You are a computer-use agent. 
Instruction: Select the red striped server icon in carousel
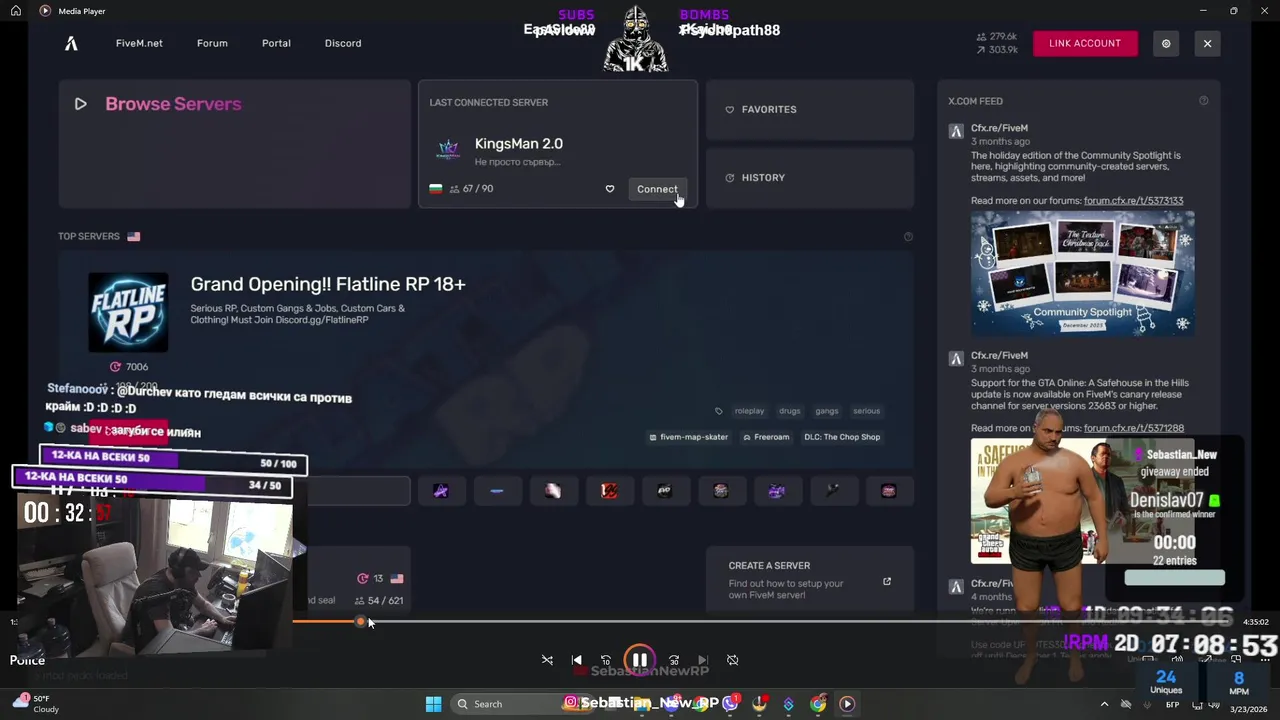(609, 491)
